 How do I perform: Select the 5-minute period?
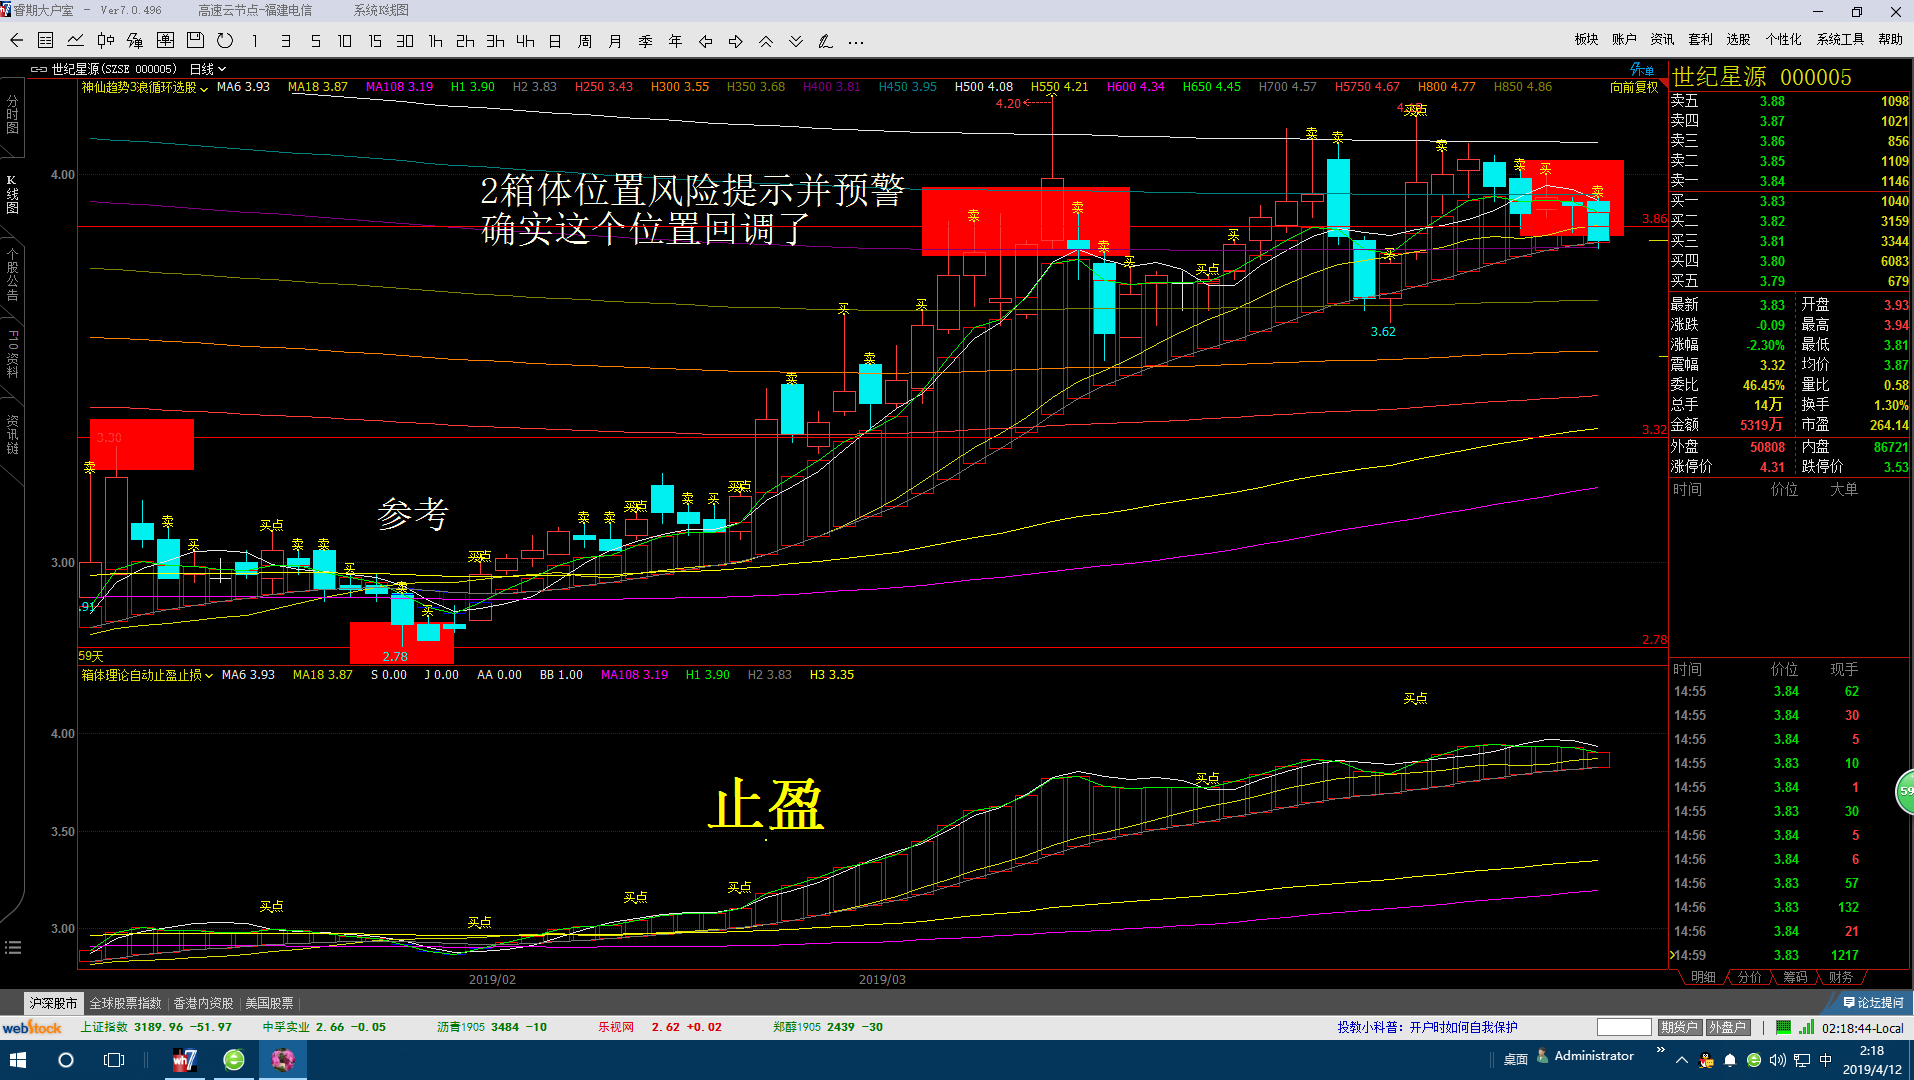pyautogui.click(x=315, y=41)
